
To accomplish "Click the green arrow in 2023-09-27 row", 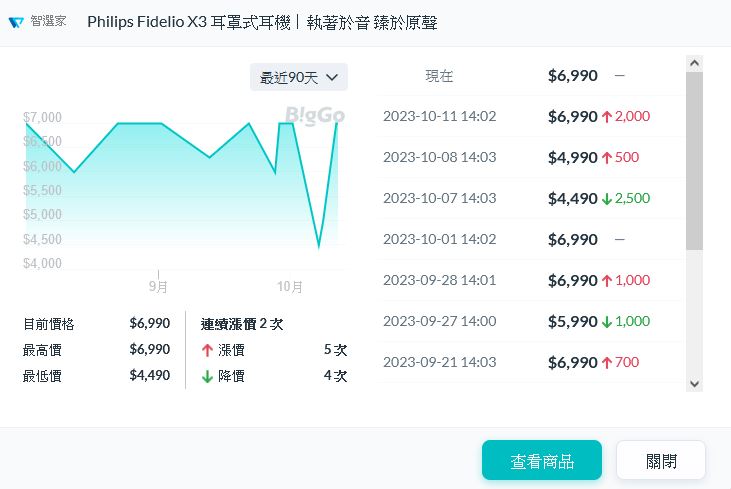I will pos(606,321).
